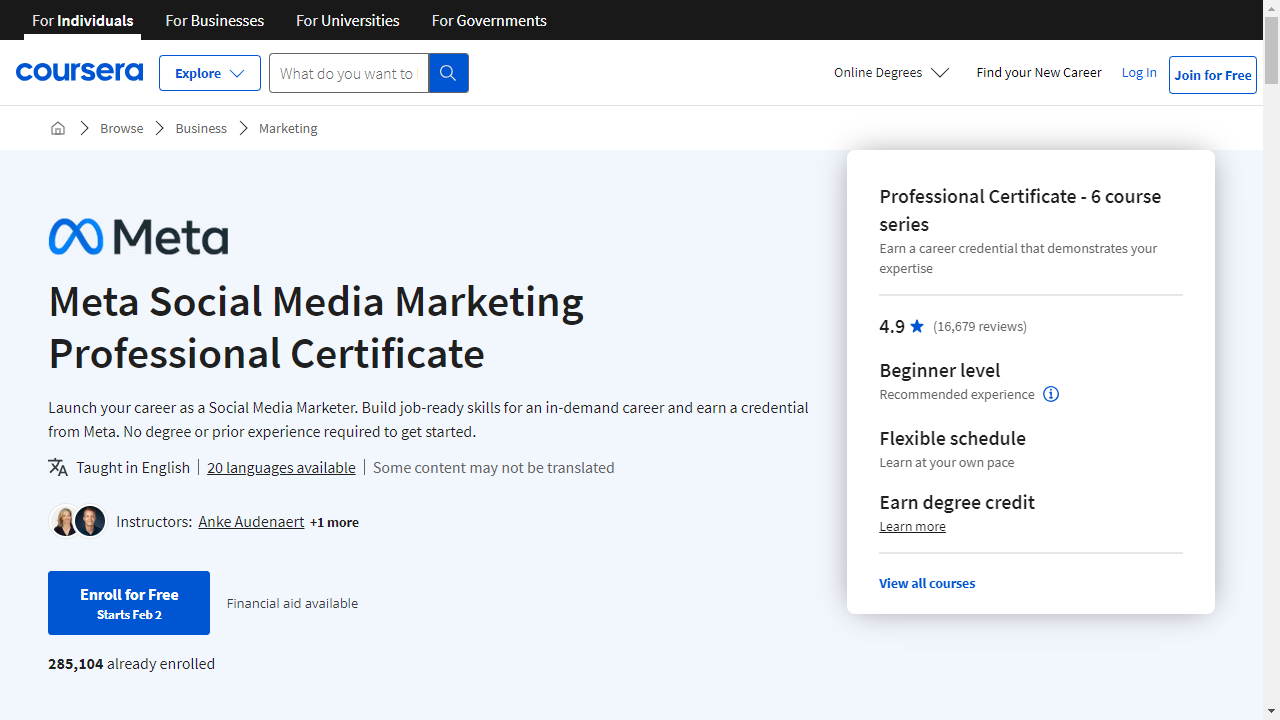Click the 285,104 already enrolled text
Screen dimensions: 1280x720
click(x=131, y=663)
